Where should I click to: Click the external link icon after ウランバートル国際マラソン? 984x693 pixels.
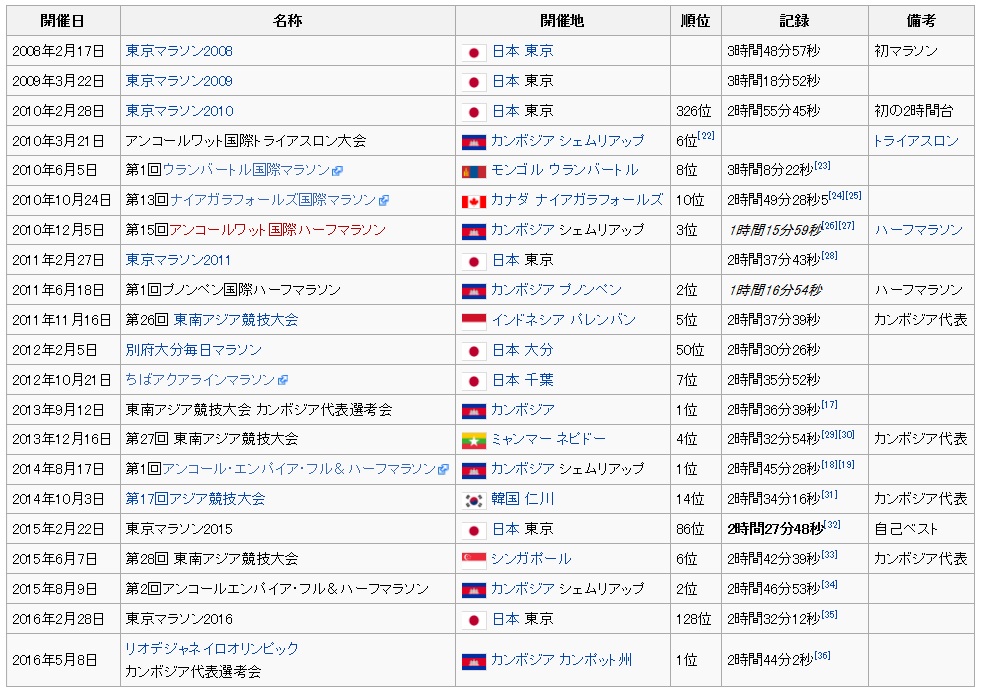click(338, 171)
